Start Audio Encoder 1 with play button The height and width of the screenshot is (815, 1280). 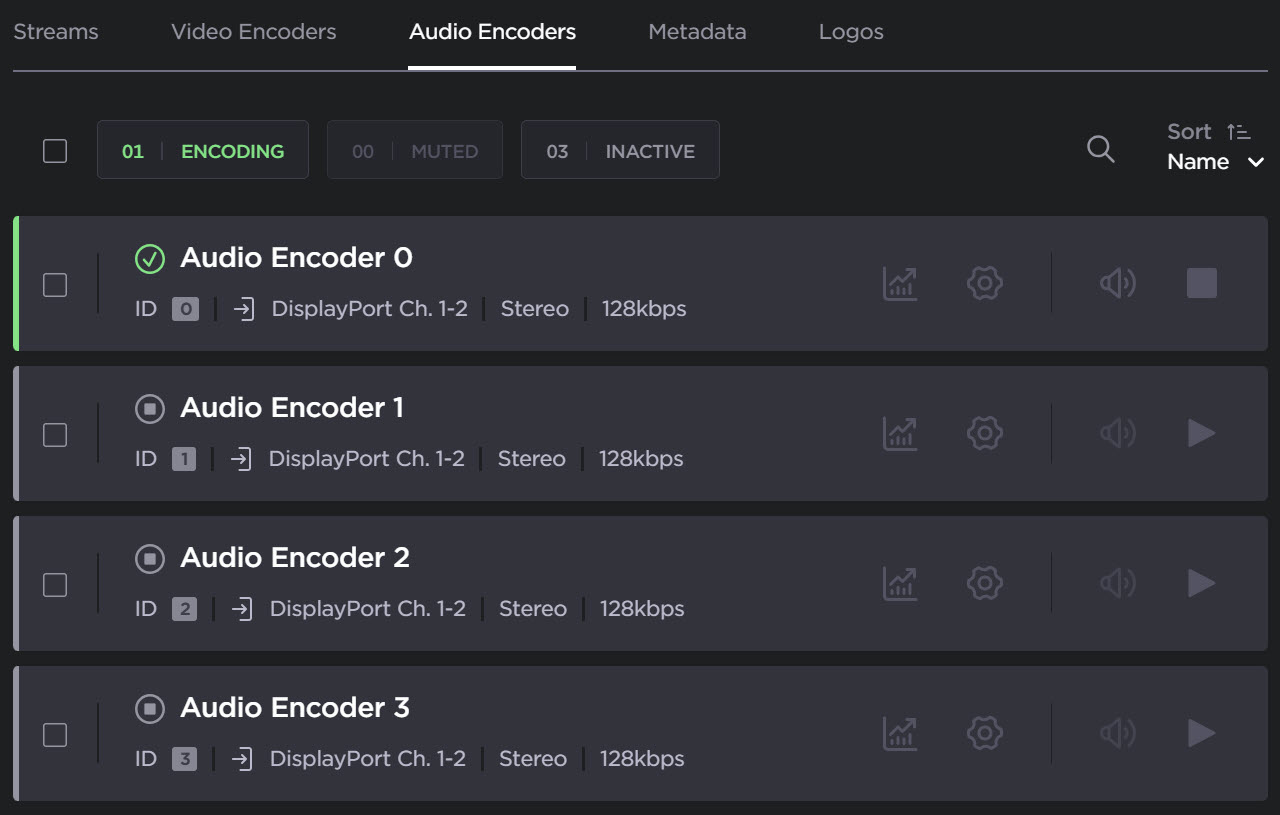1201,433
